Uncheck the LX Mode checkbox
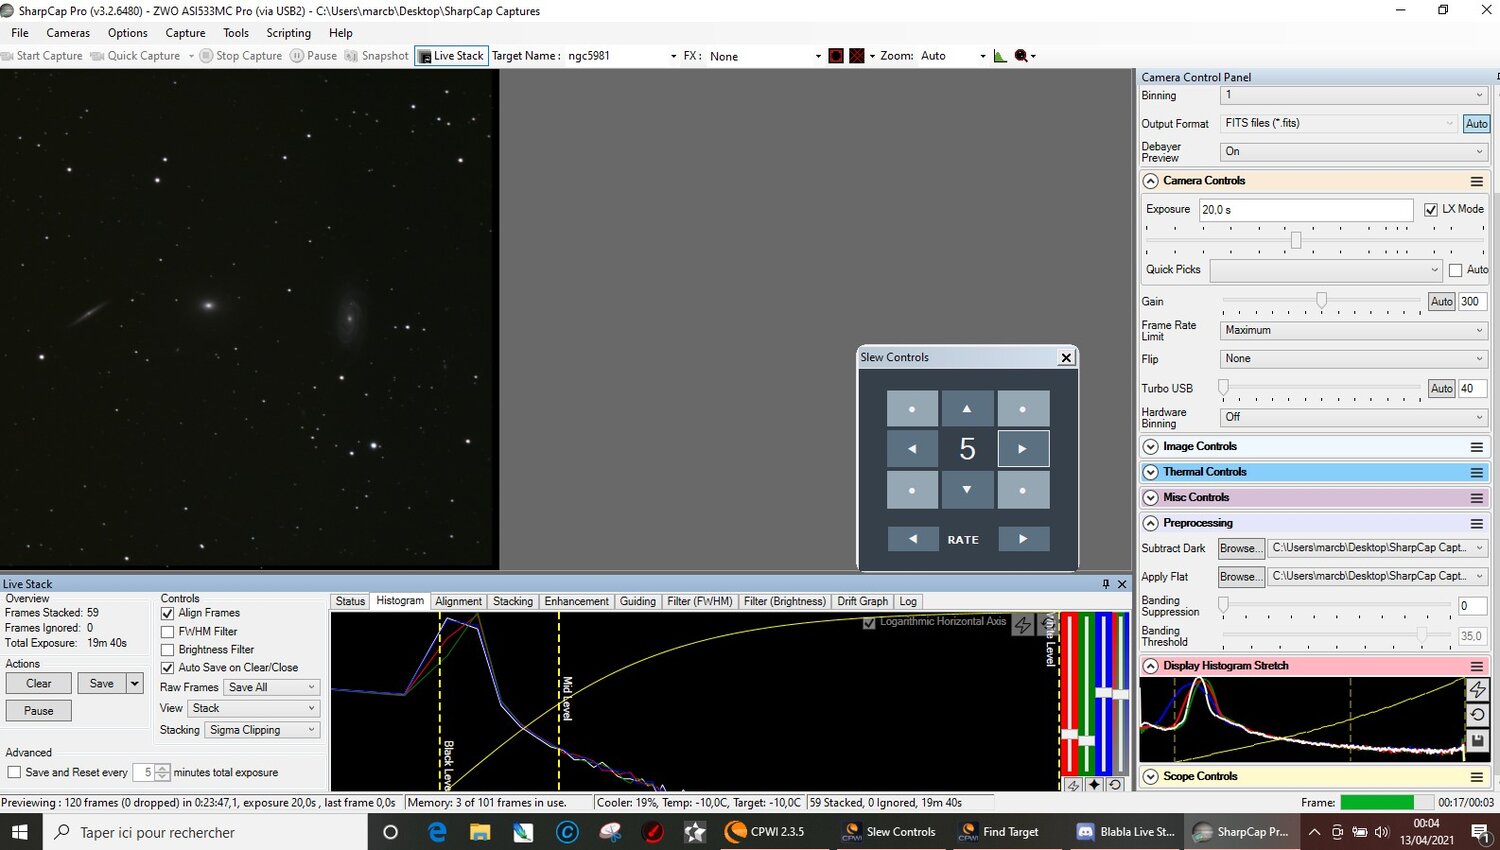 click(x=1430, y=209)
